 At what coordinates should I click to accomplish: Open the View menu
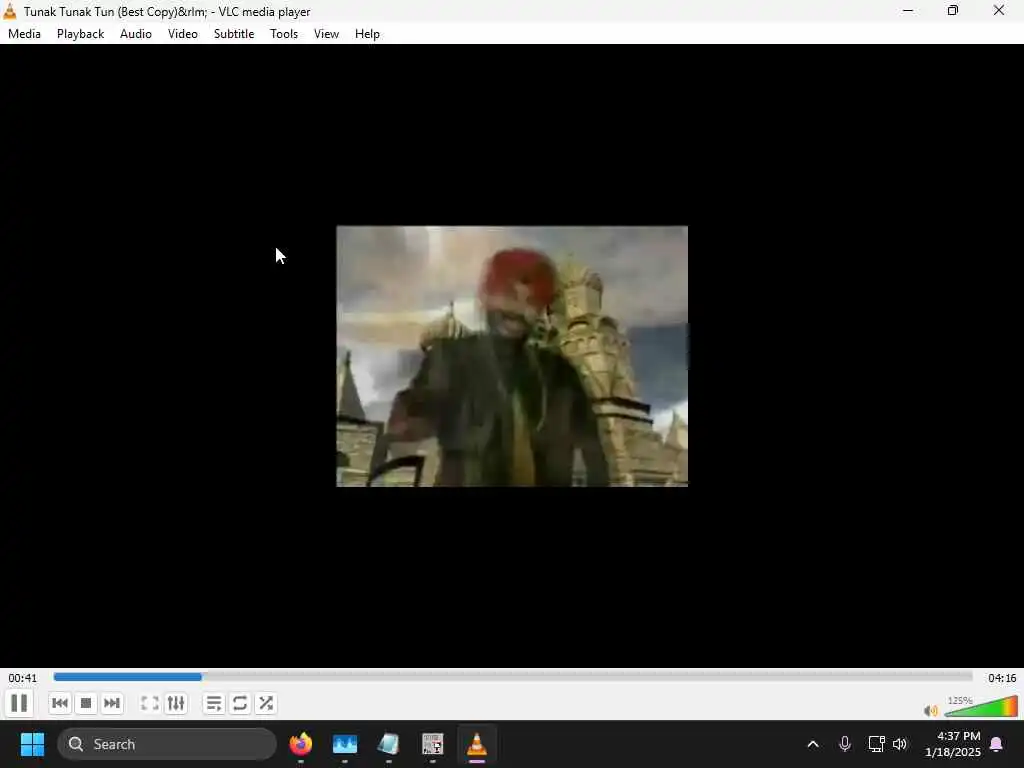point(327,34)
